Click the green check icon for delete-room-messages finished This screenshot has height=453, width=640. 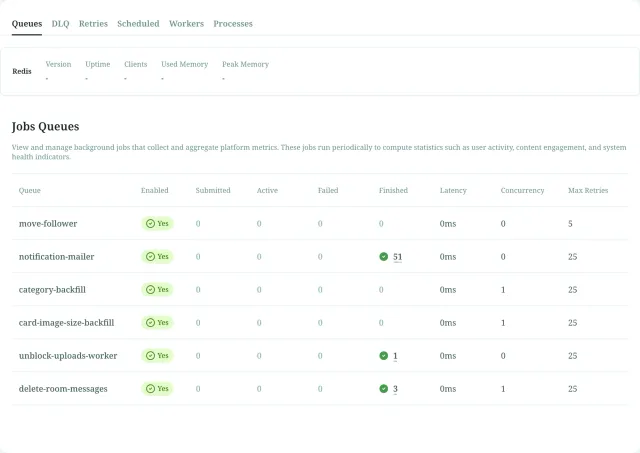tap(384, 389)
